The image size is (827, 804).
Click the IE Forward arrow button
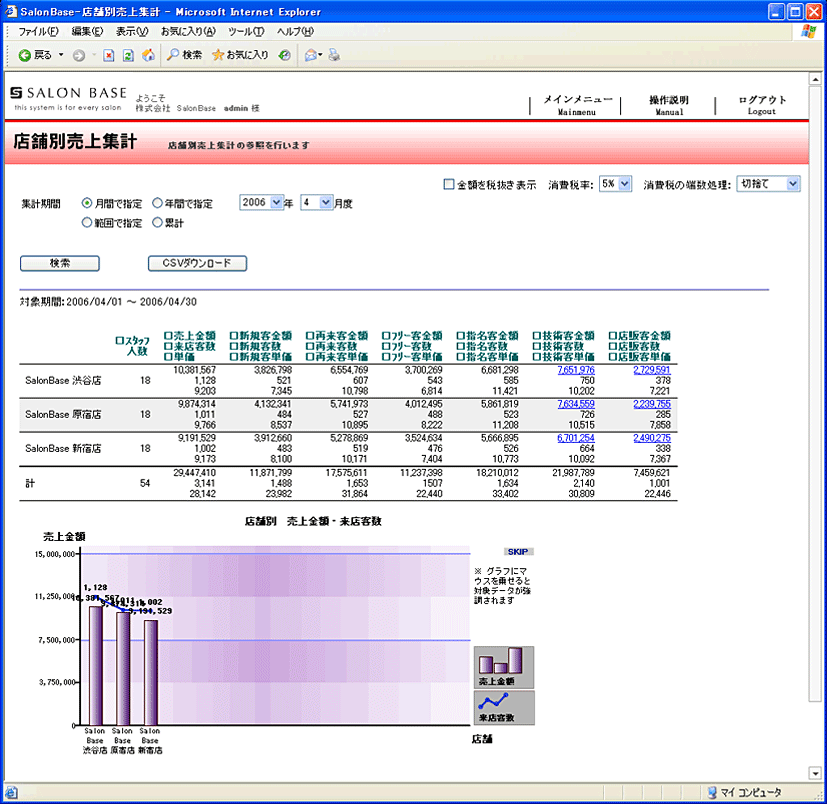tap(79, 55)
